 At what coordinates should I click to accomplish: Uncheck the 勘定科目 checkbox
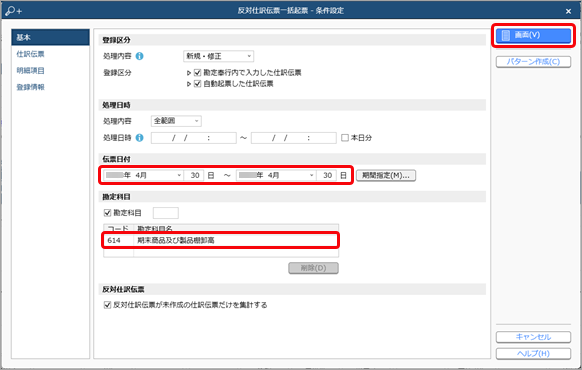pyautogui.click(x=107, y=213)
